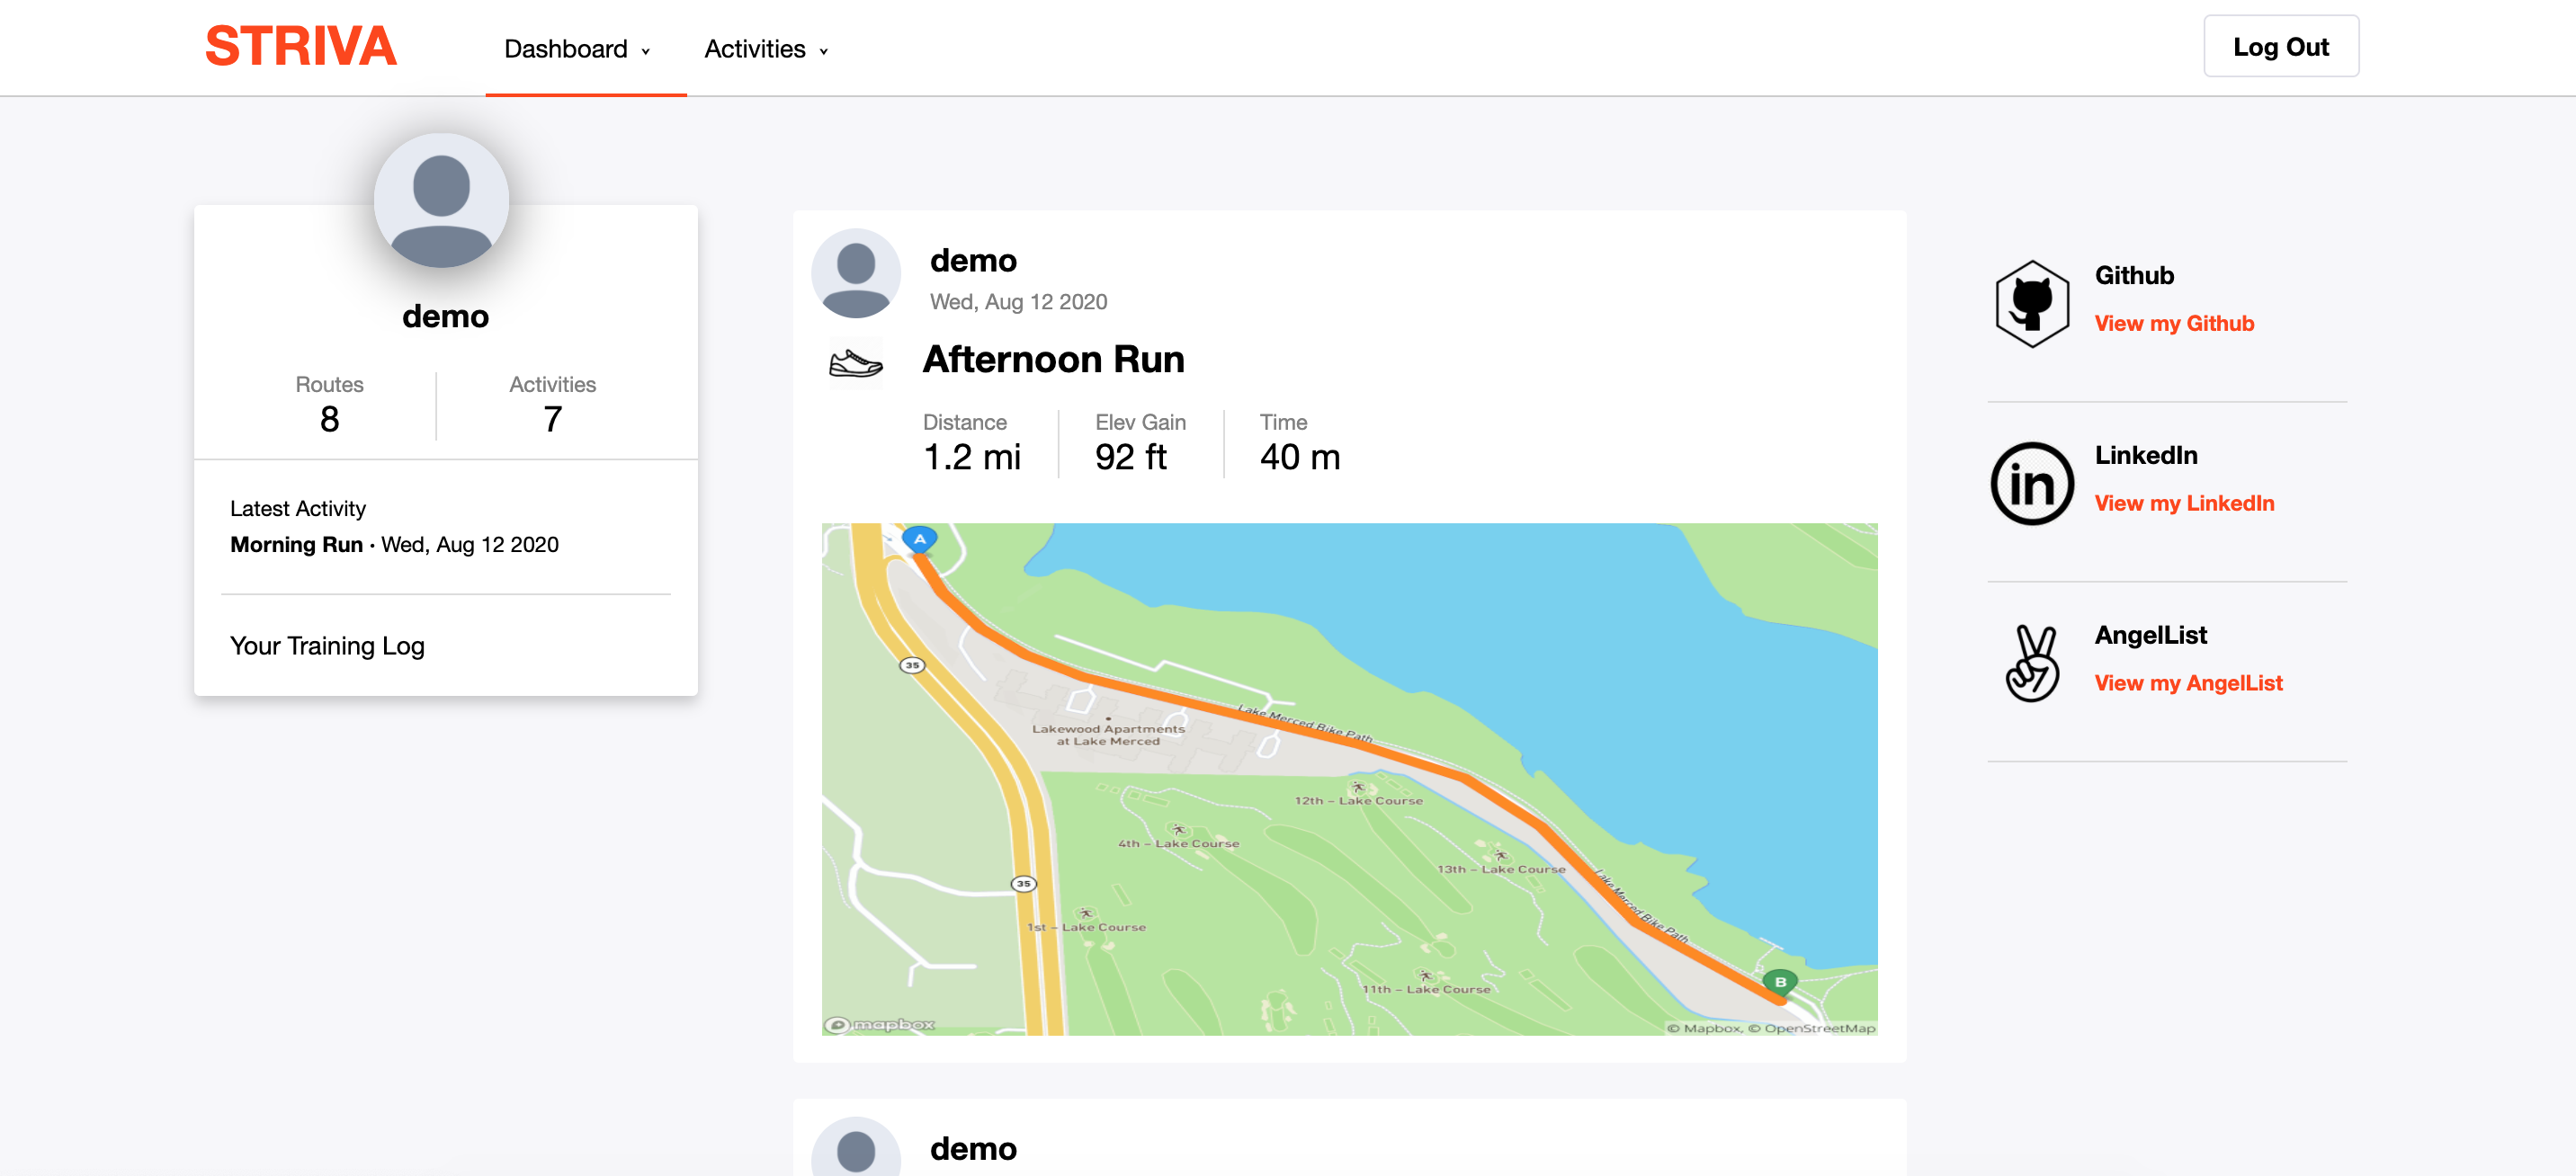Click the LinkedIn logo icon
The width and height of the screenshot is (2576, 1176).
pyautogui.click(x=2031, y=484)
